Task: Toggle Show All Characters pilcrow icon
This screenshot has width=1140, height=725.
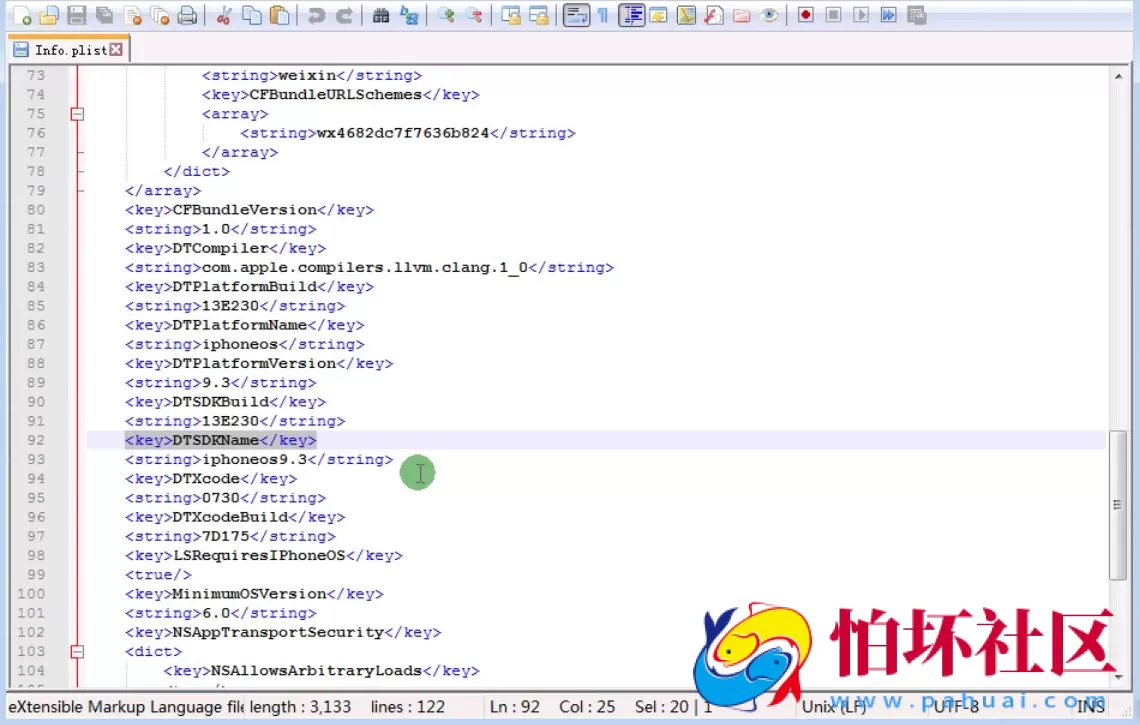Action: pyautogui.click(x=603, y=15)
